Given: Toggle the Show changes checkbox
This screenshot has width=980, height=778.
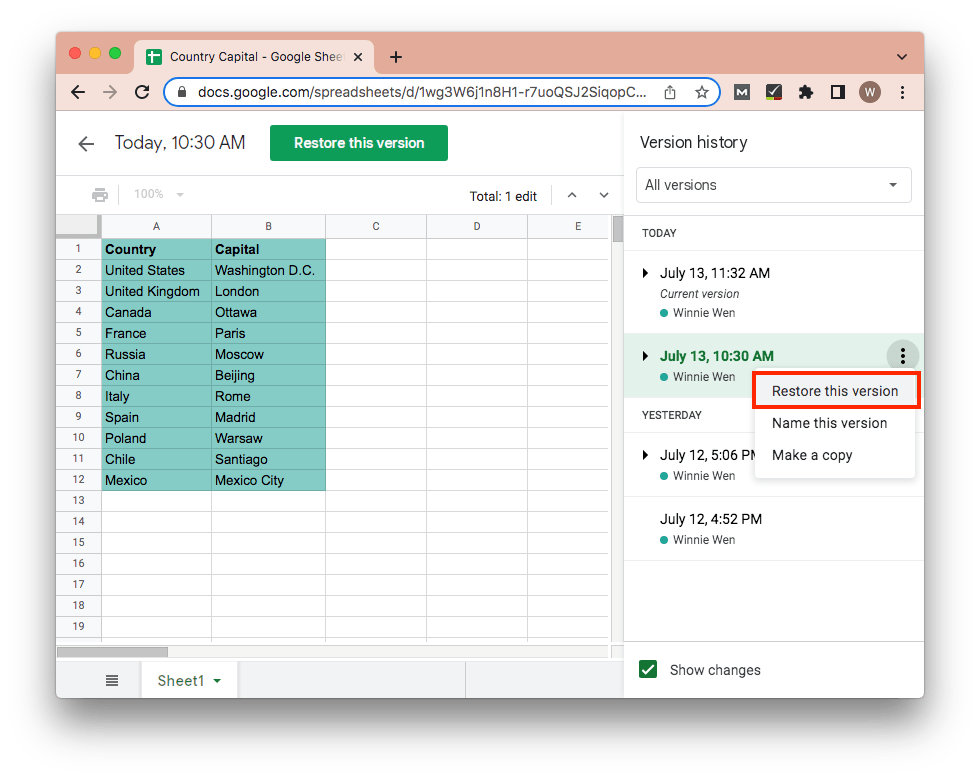Looking at the screenshot, I should click(x=648, y=670).
